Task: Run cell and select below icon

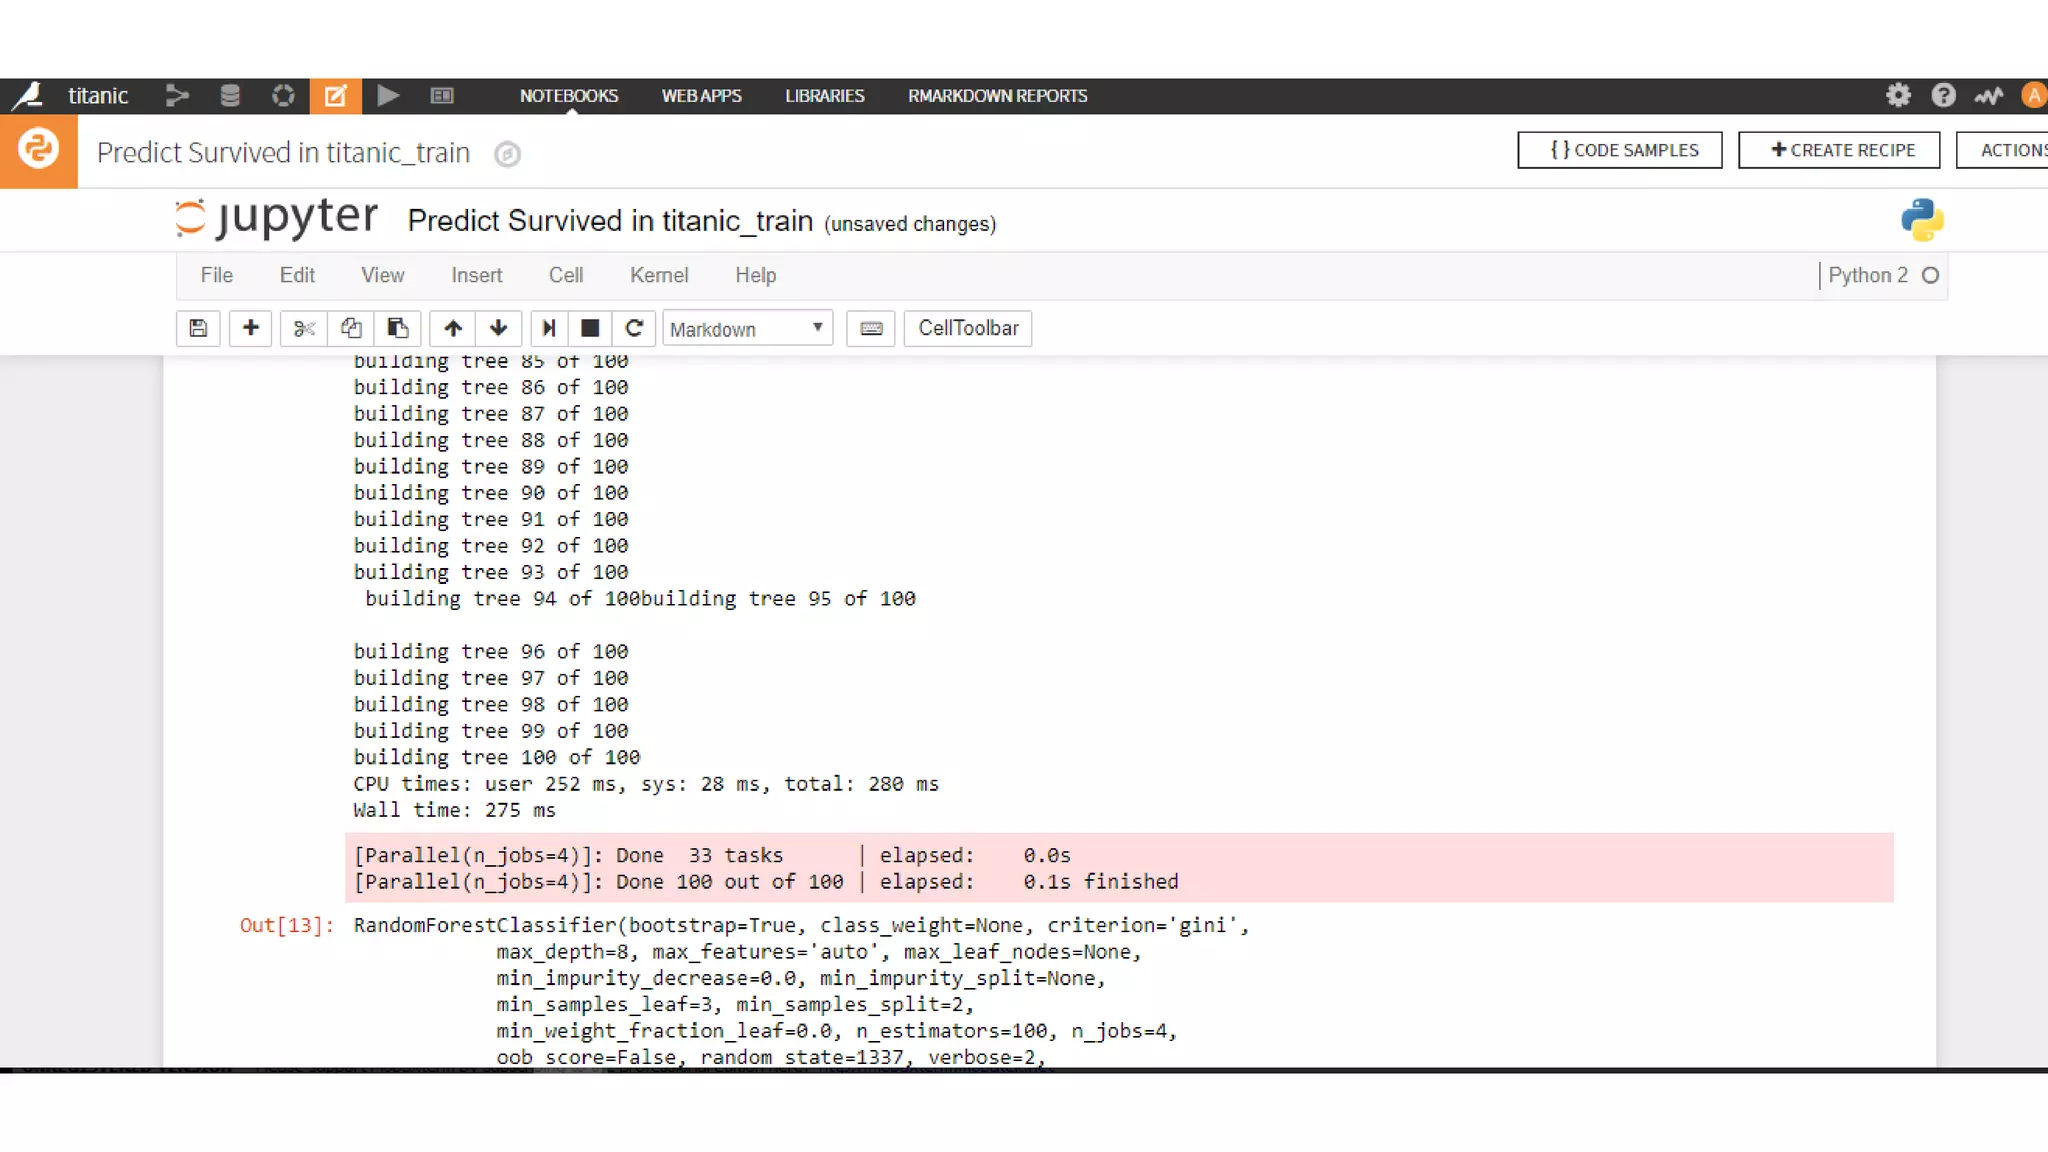Action: 548,328
